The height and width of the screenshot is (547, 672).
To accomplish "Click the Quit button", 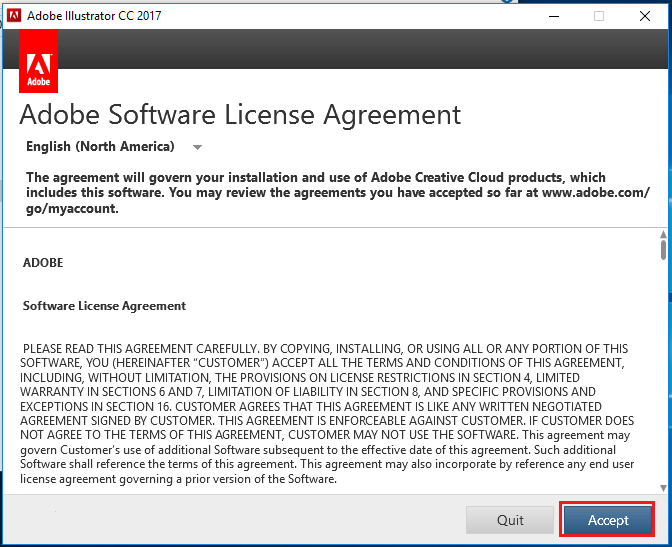I will click(510, 520).
